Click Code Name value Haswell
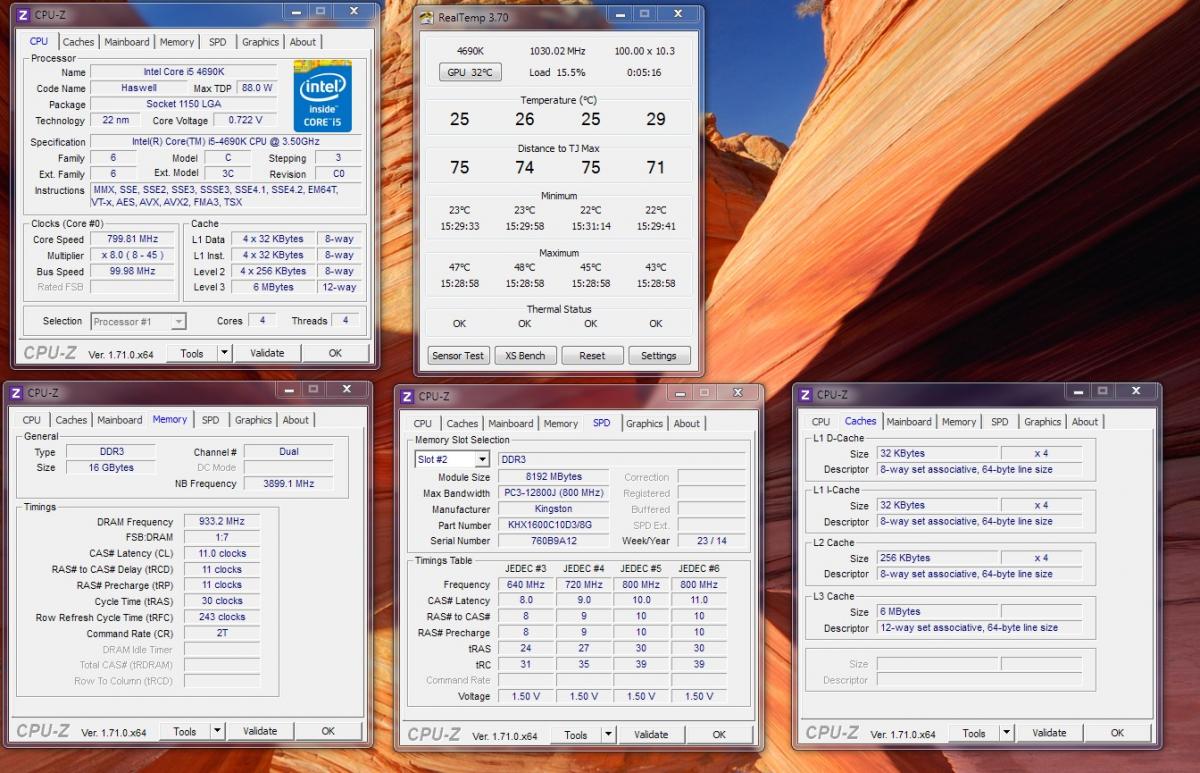The width and height of the screenshot is (1200, 773). [x=136, y=88]
